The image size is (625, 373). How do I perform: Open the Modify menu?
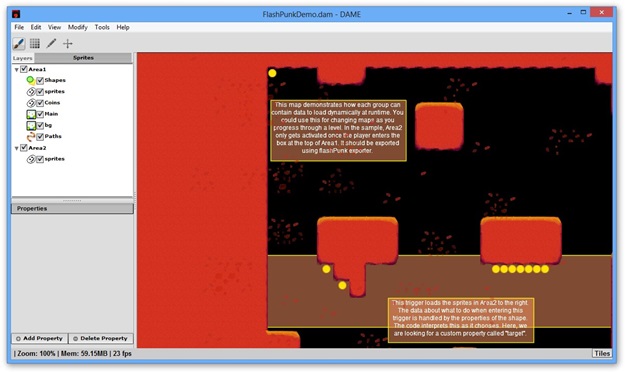[x=78, y=27]
